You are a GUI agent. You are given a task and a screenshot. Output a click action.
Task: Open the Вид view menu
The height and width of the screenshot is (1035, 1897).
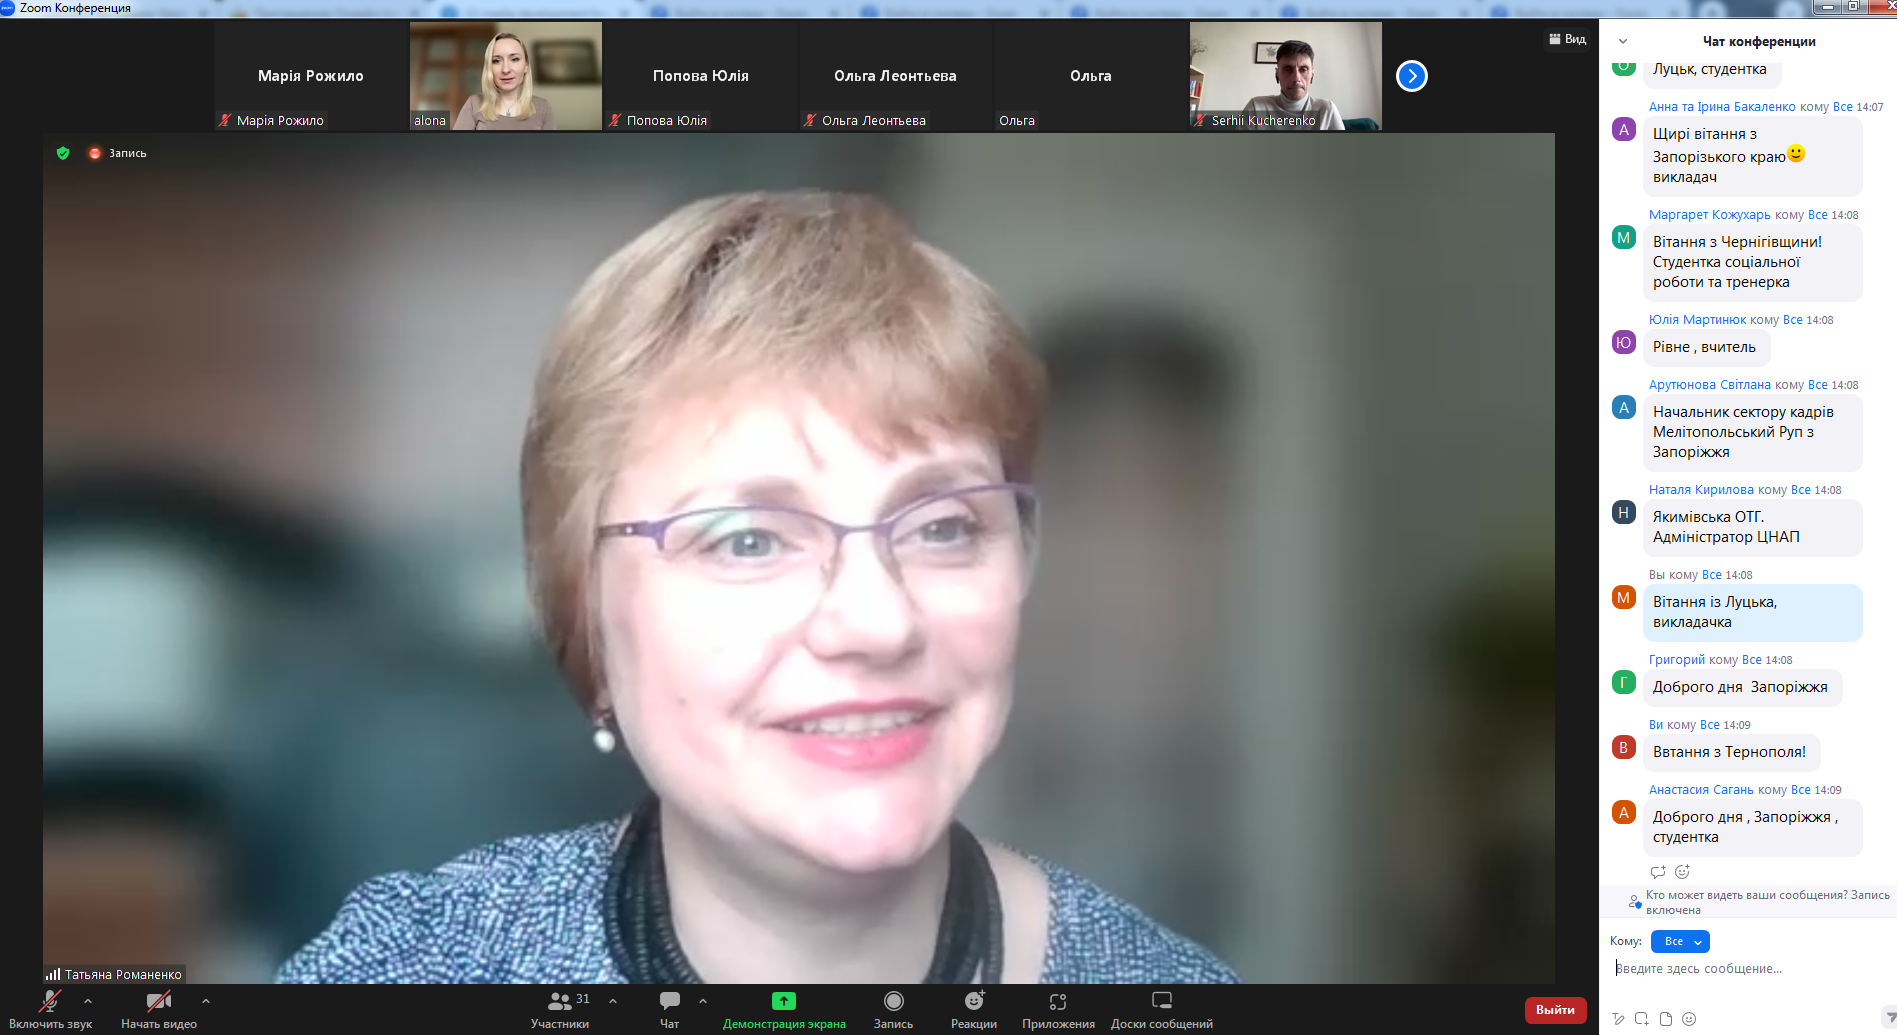point(1567,39)
